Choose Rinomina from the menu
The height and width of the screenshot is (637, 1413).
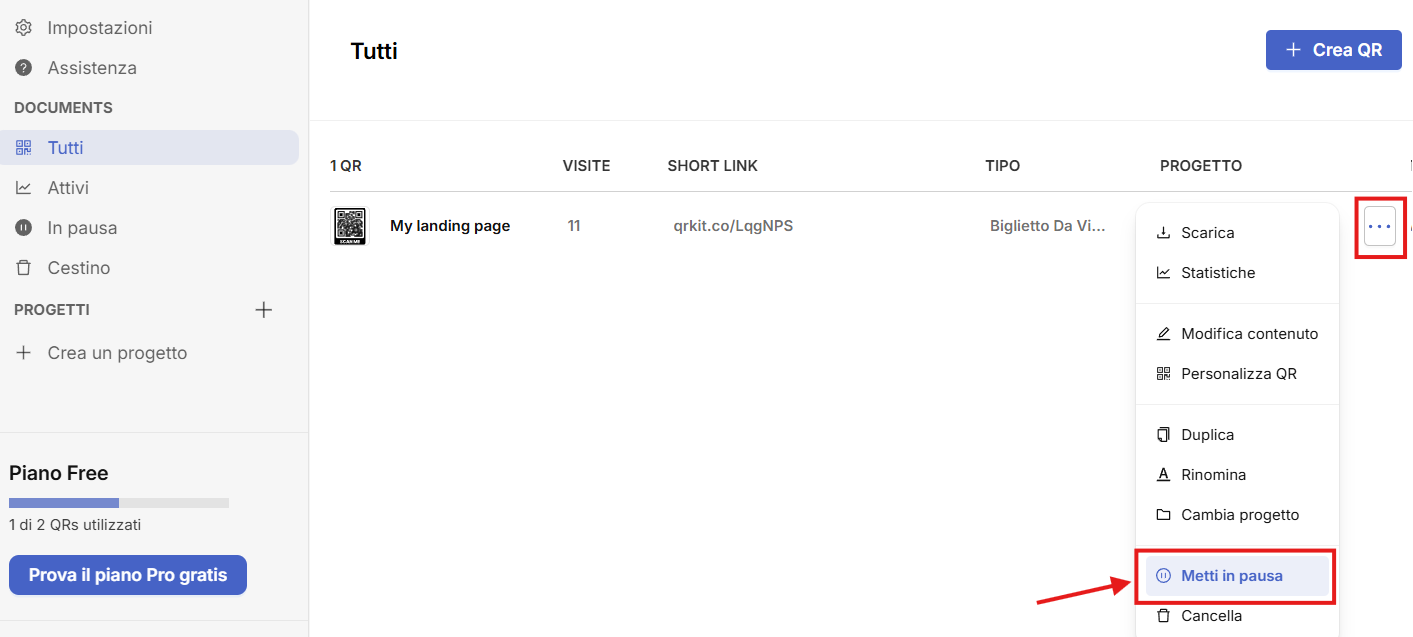click(1213, 475)
